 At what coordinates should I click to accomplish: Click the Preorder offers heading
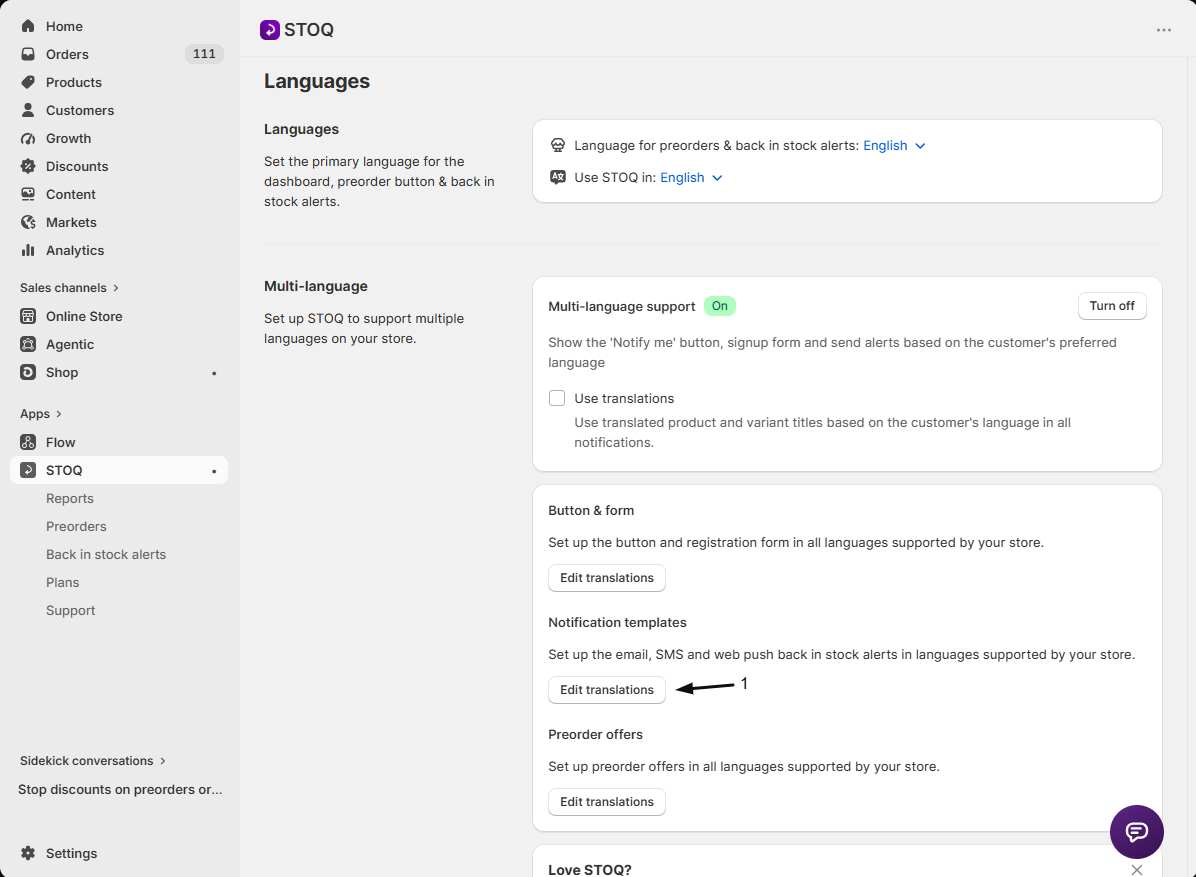click(595, 734)
